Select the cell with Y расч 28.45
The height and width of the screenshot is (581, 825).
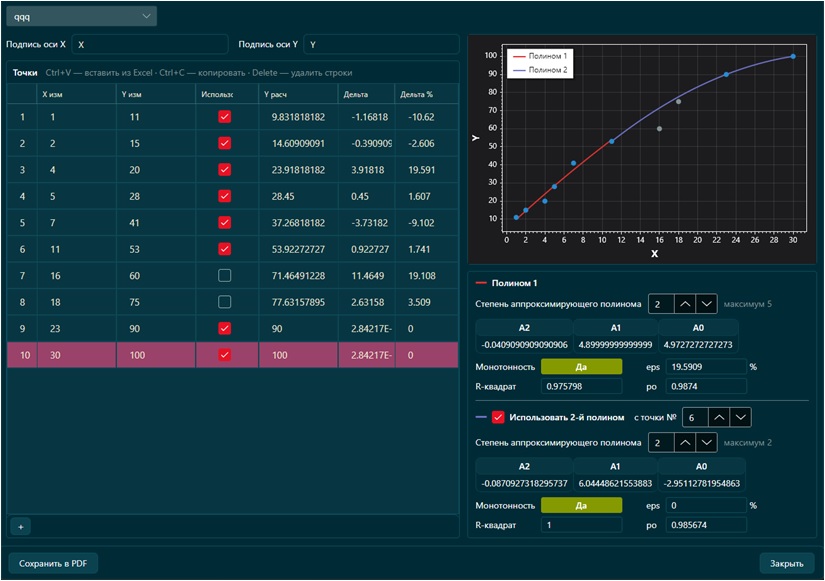[x=298, y=196]
